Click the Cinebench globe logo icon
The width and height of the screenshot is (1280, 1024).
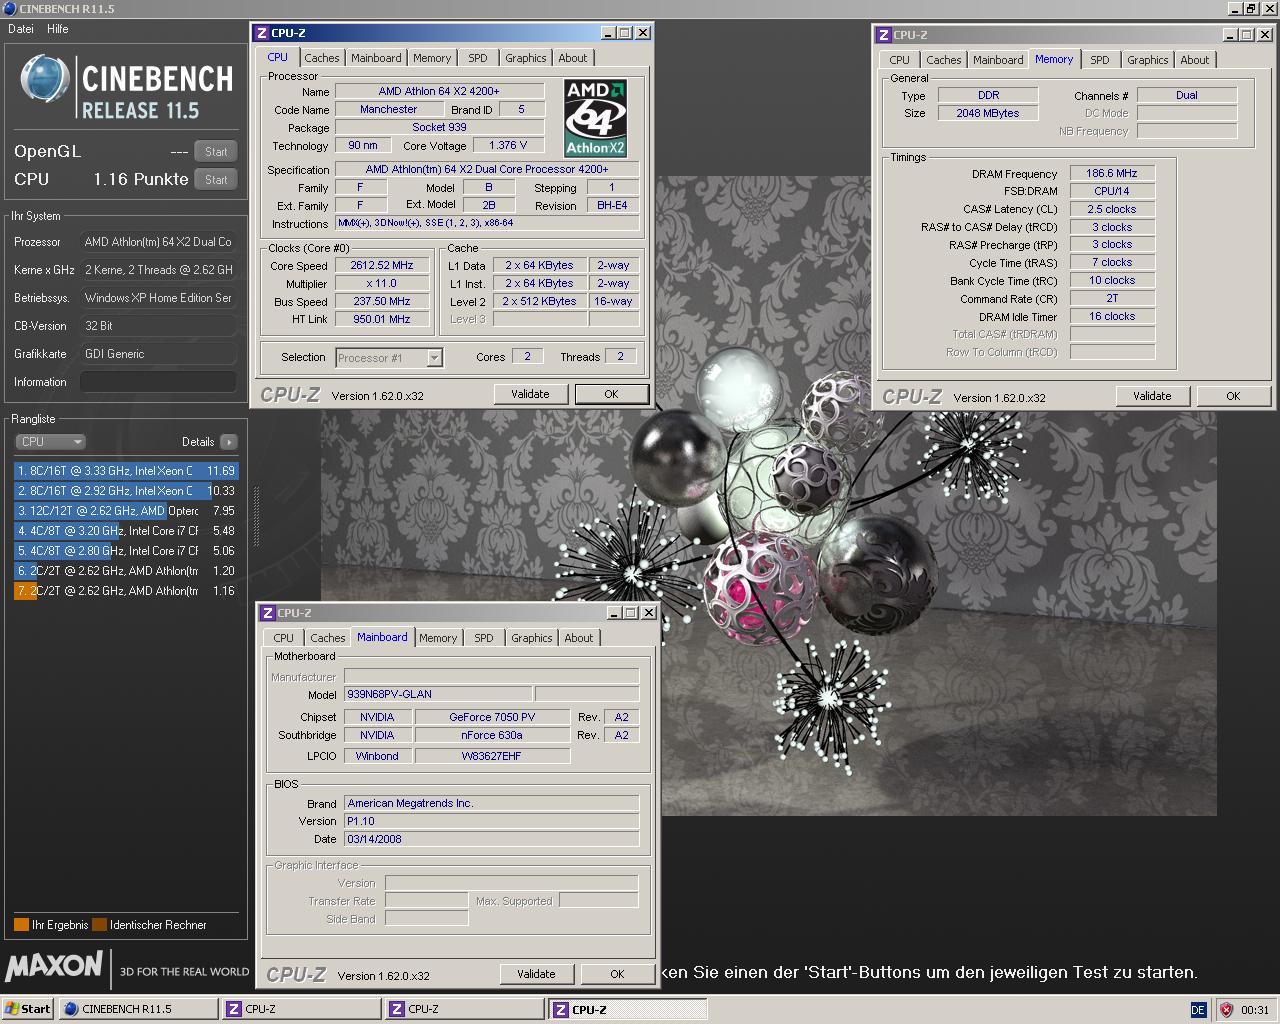(45, 81)
